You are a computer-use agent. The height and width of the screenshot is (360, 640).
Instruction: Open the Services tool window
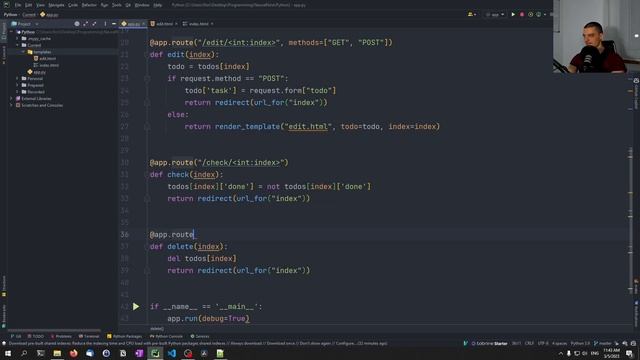pyautogui.click(x=200, y=336)
